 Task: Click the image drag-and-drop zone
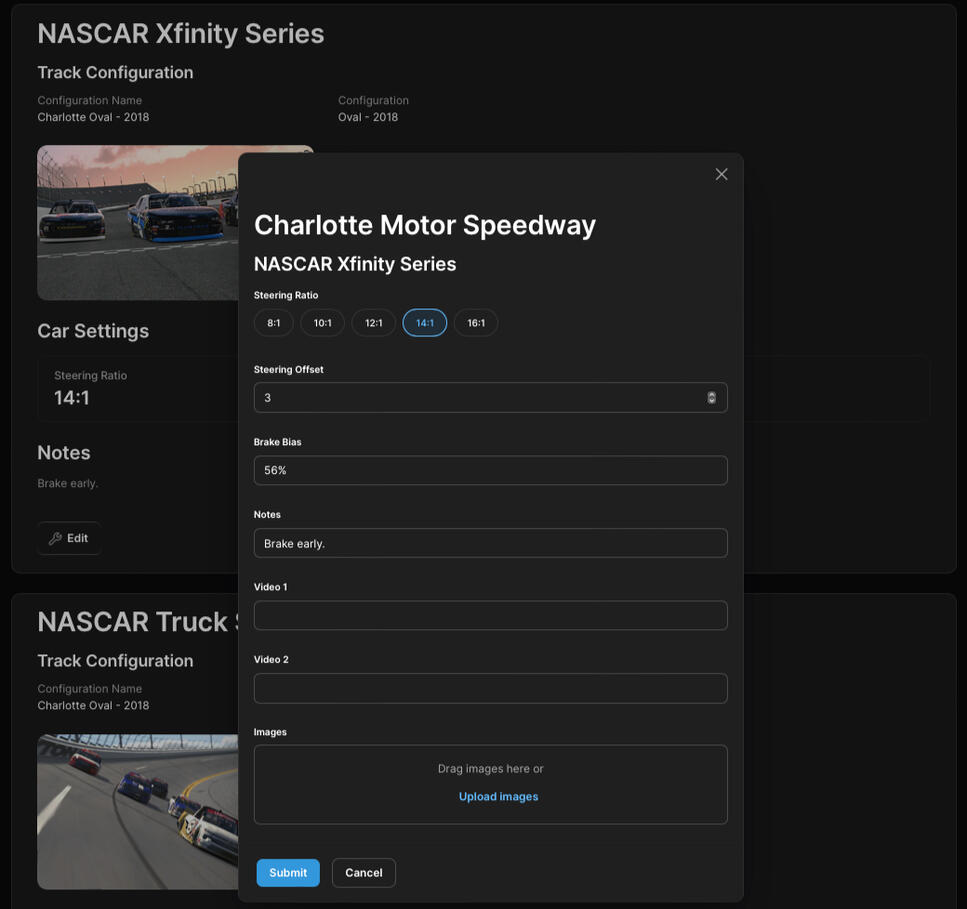pyautogui.click(x=490, y=784)
